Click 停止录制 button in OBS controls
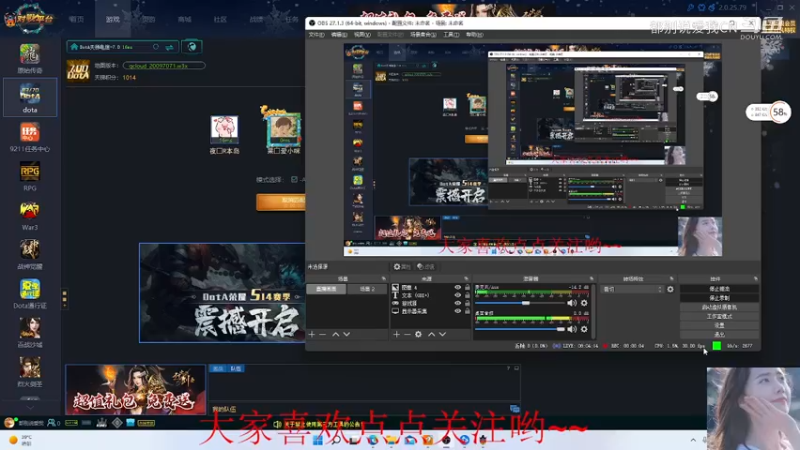This screenshot has height=450, width=800. pyautogui.click(x=719, y=298)
